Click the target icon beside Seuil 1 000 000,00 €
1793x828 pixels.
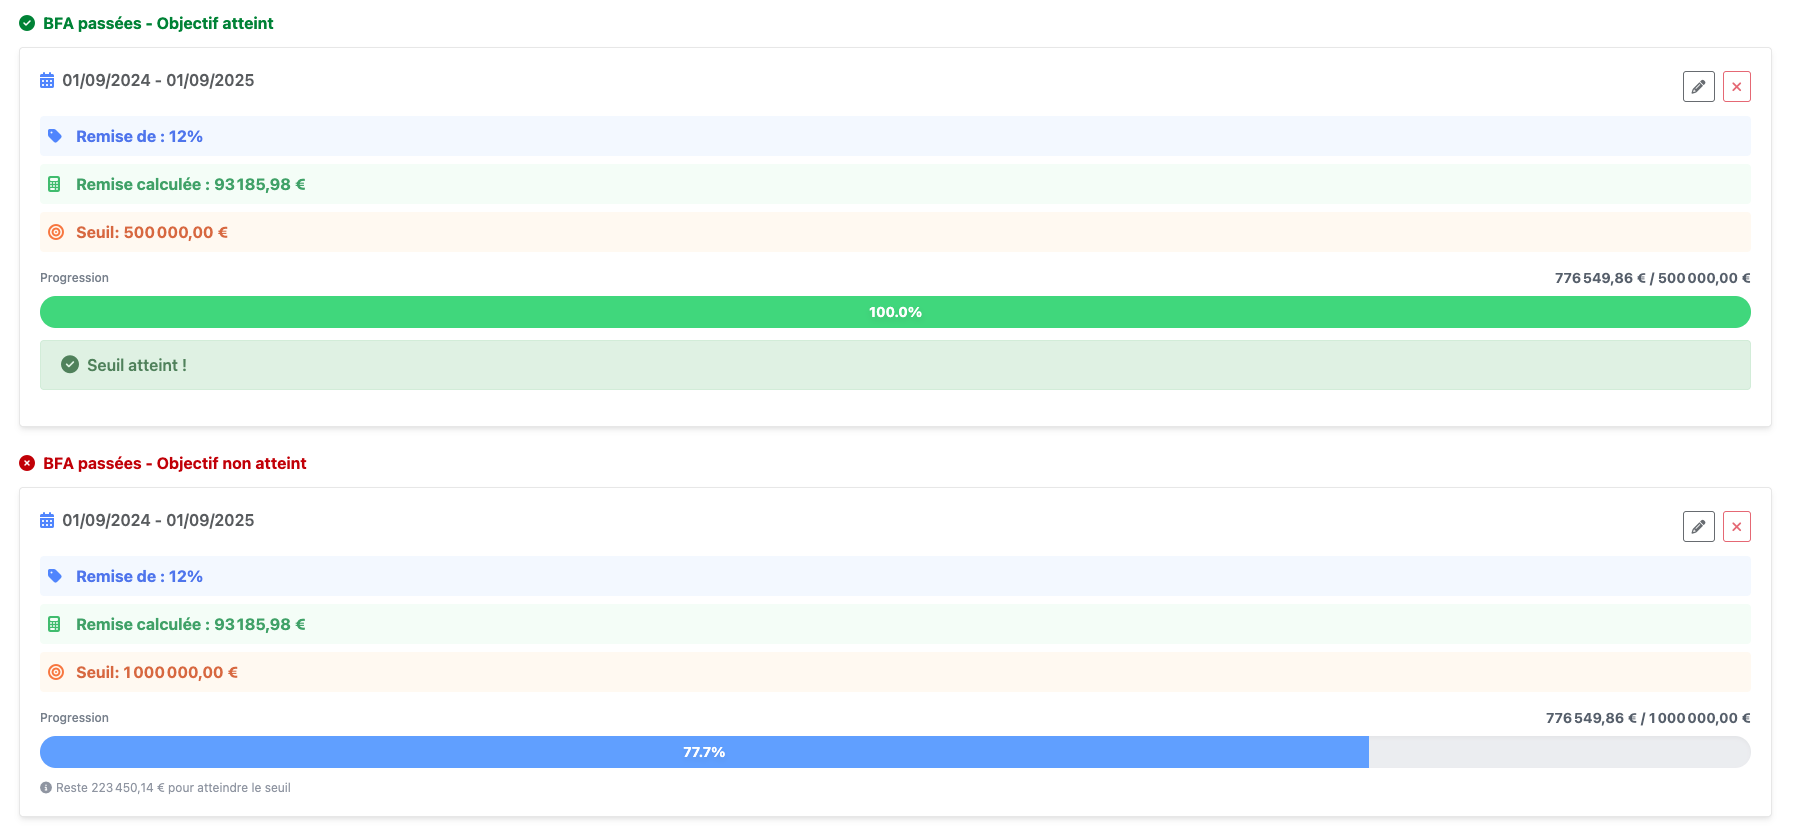click(x=56, y=672)
